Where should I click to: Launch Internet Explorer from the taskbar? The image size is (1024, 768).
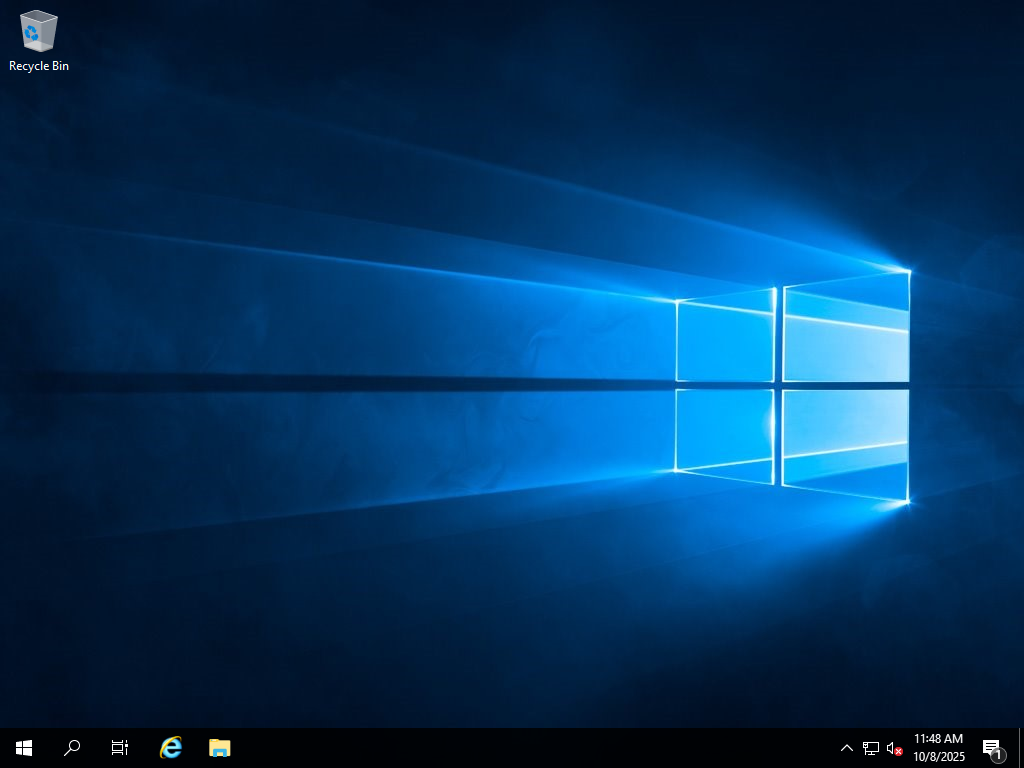(x=170, y=748)
